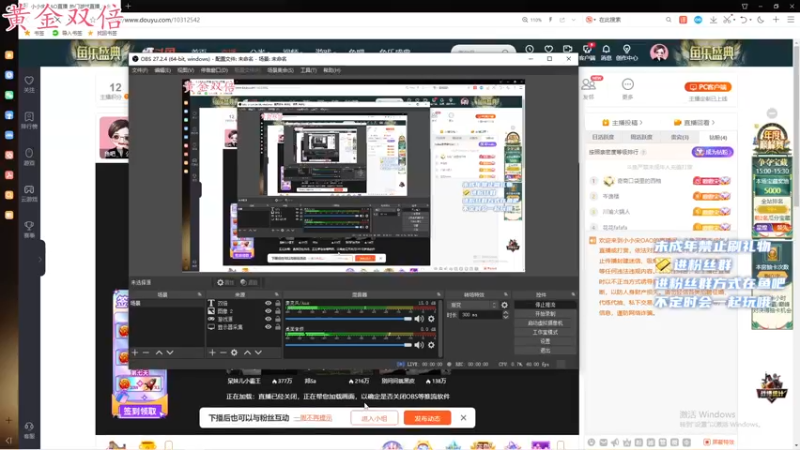
Task: Pop out the audio mixer dock panel
Action: 439,294
